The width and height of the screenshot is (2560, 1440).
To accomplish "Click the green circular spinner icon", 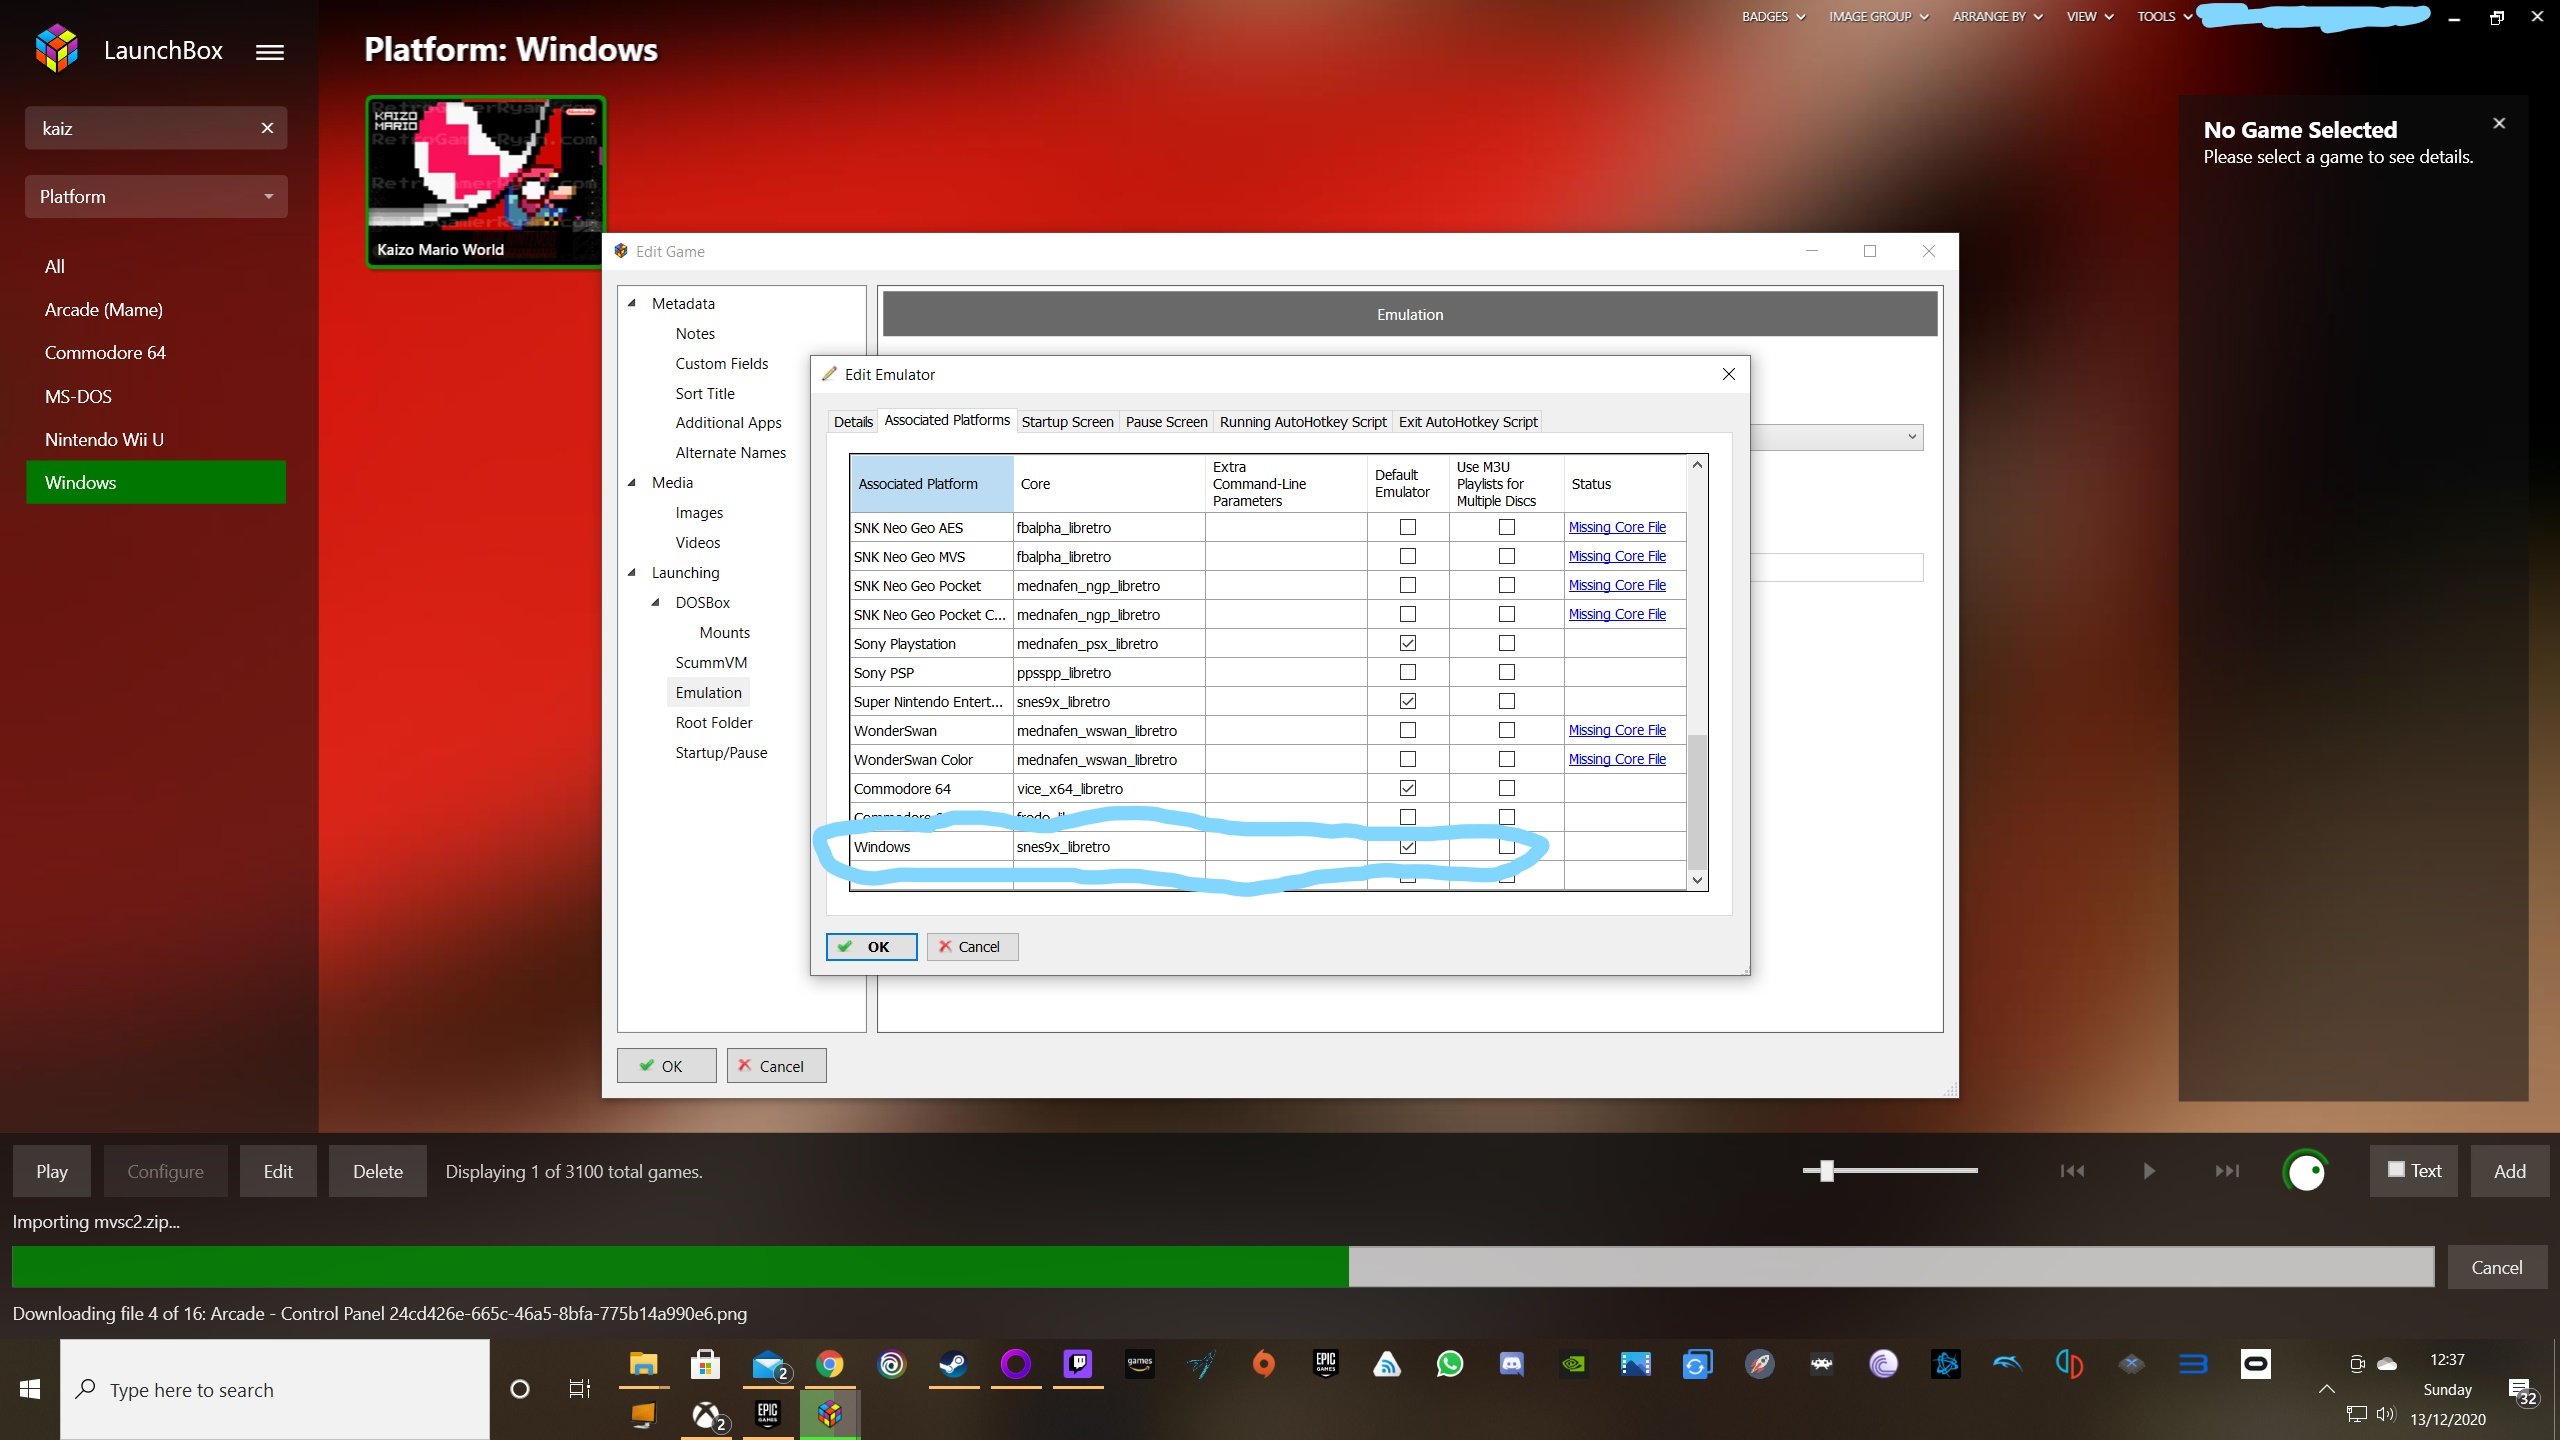I will [2306, 1171].
